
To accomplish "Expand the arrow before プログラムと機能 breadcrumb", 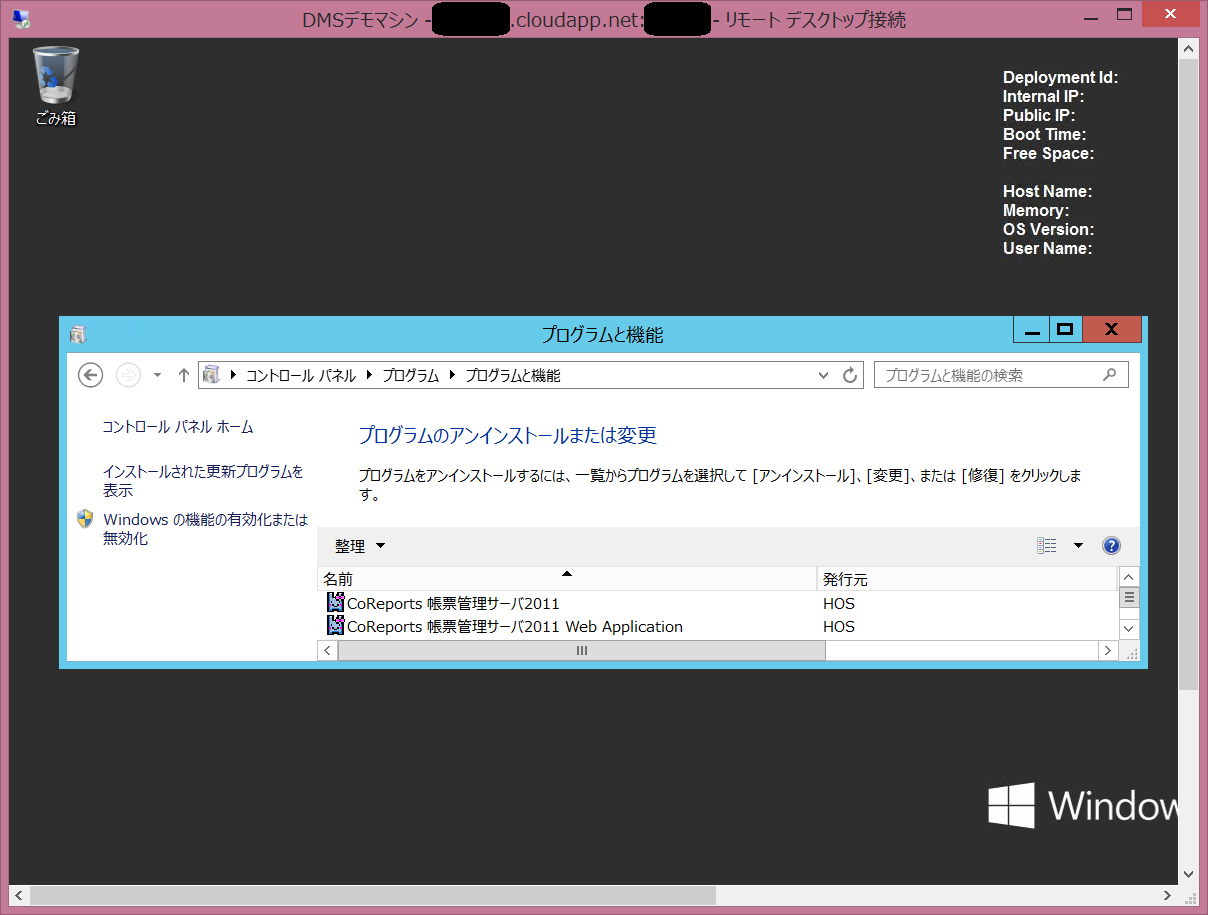I will [x=452, y=376].
